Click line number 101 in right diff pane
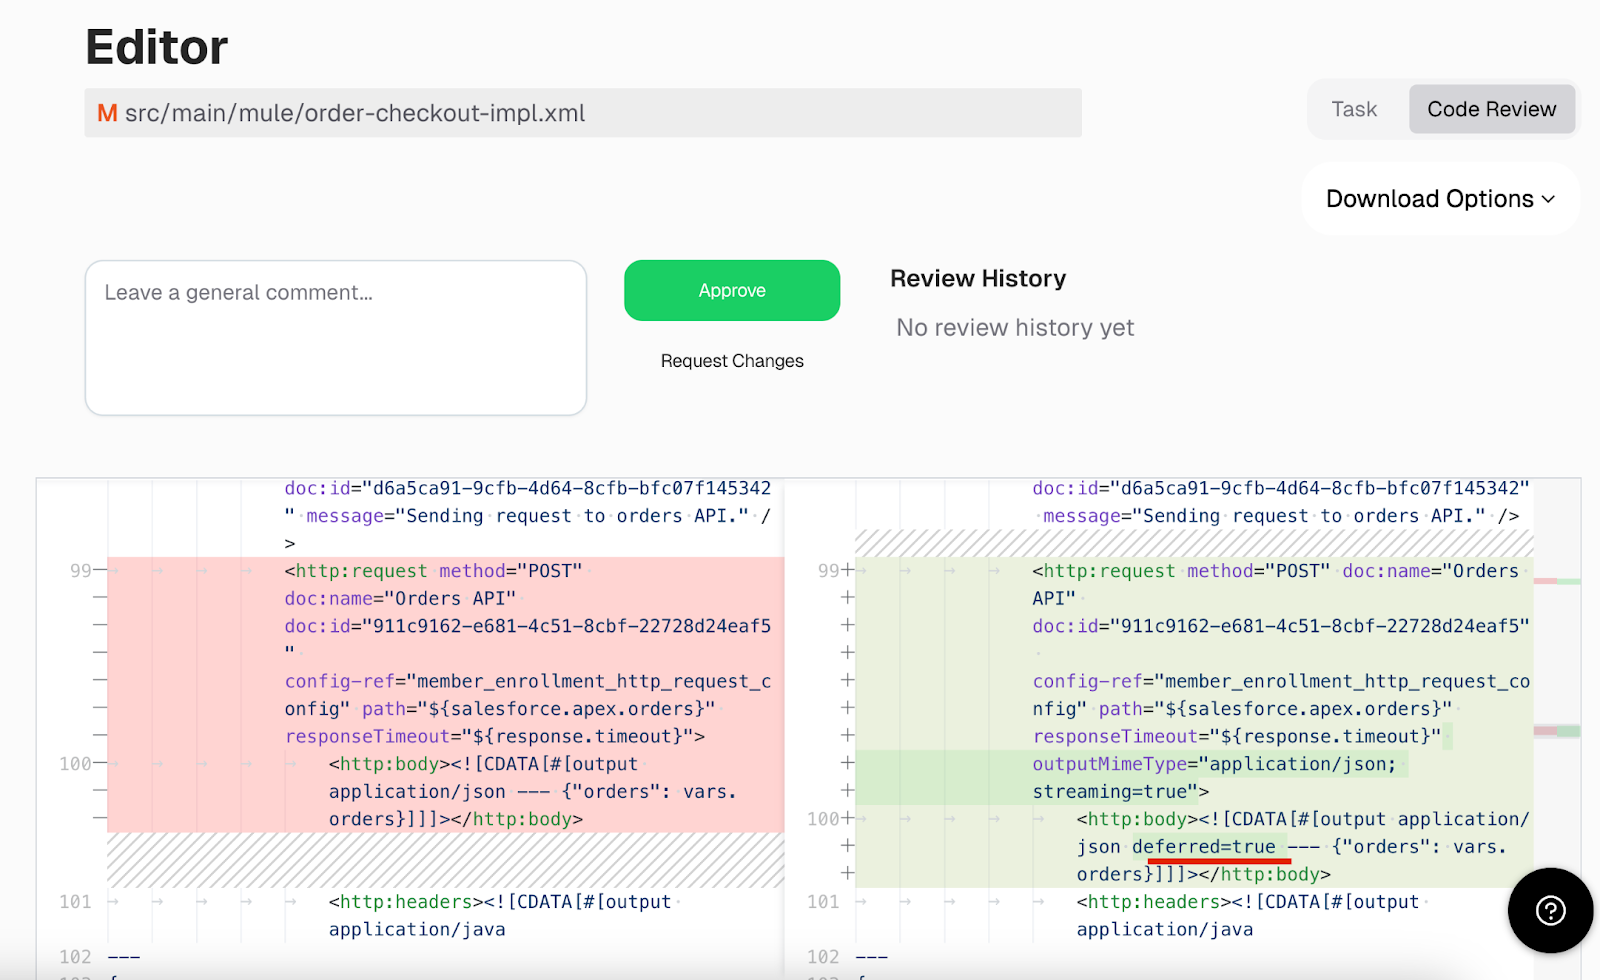Image resolution: width=1600 pixels, height=980 pixels. 823,902
